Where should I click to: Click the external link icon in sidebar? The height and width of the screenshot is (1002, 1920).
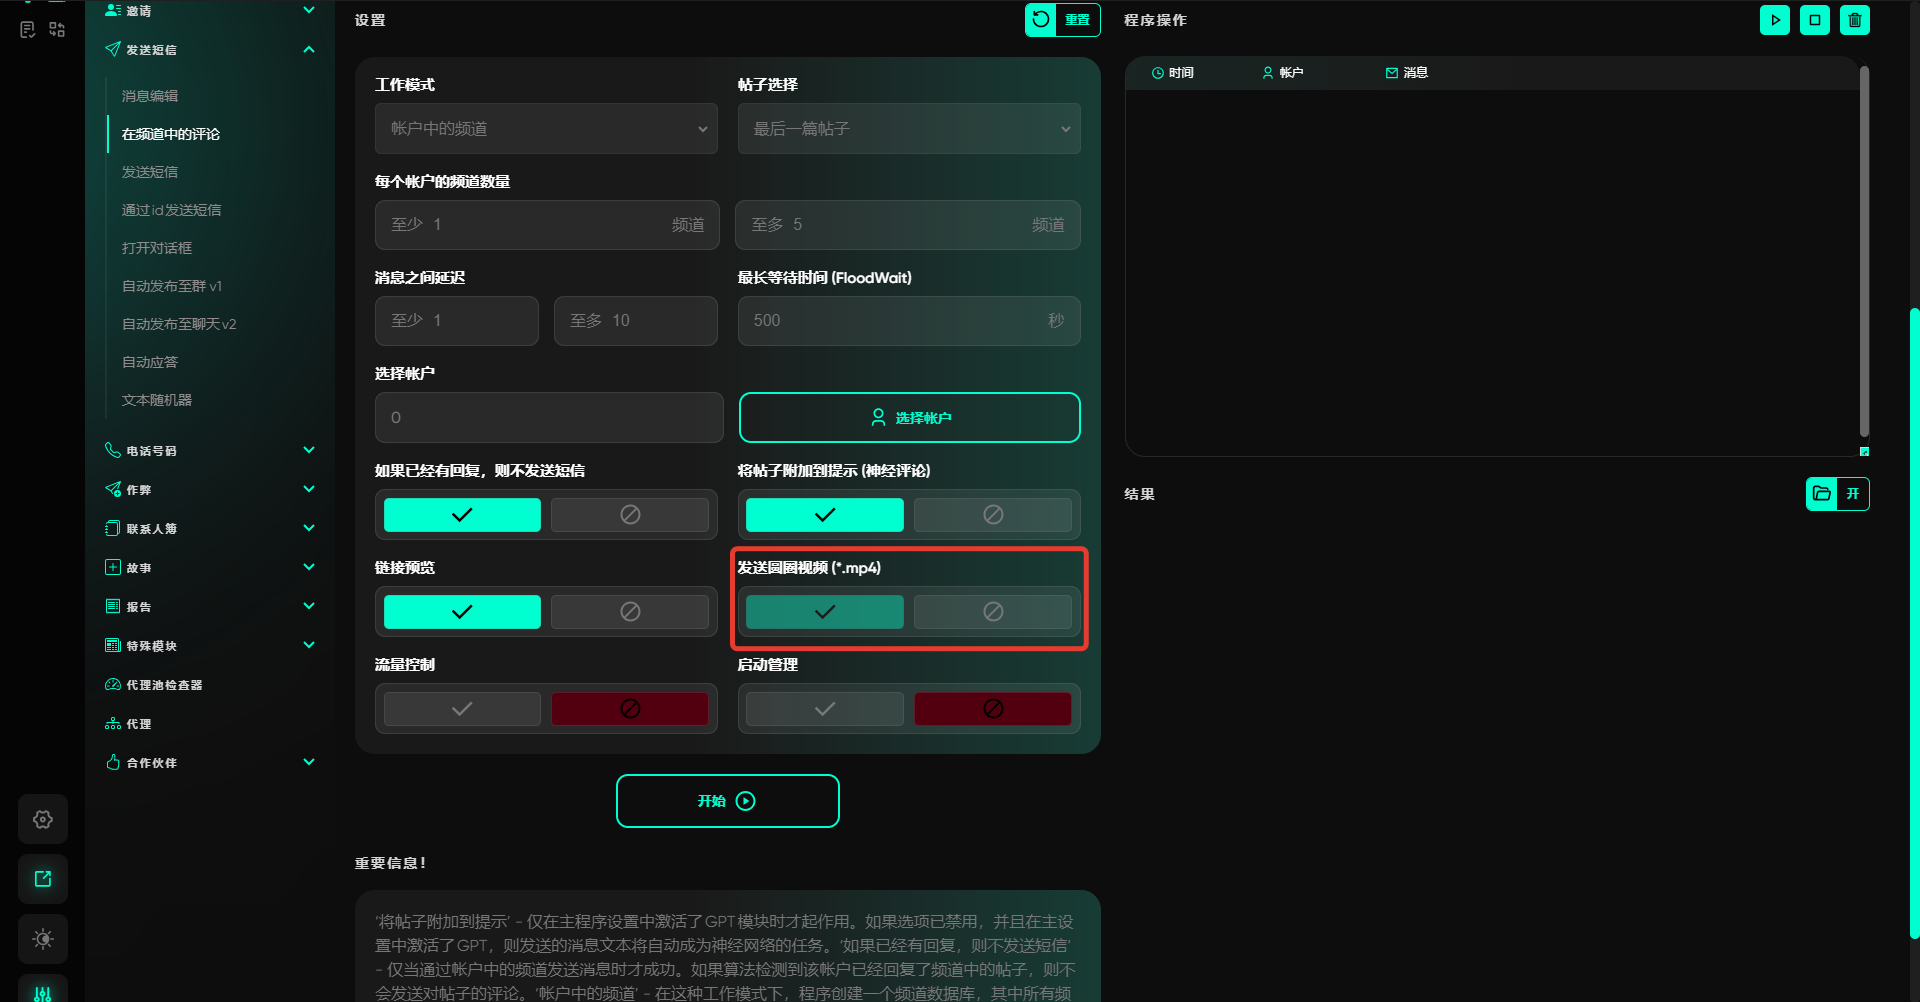click(43, 879)
